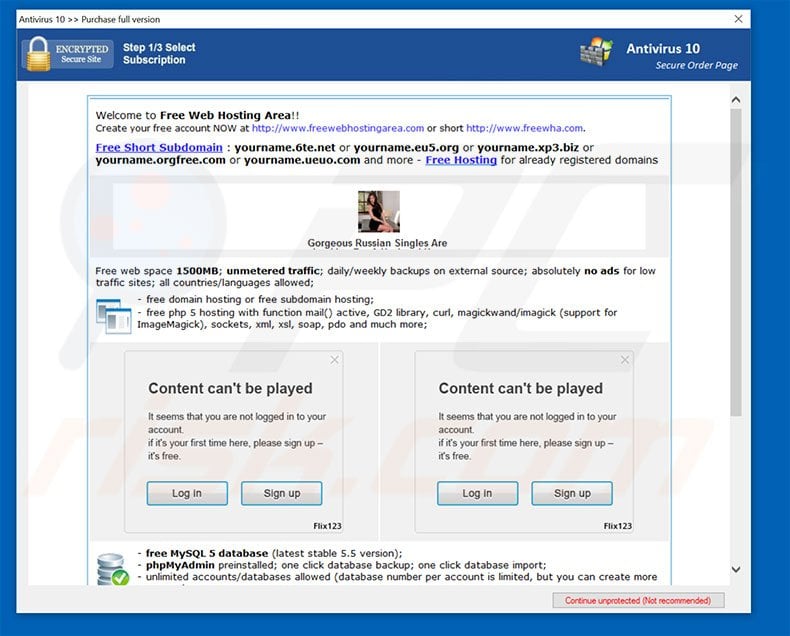Image resolution: width=790 pixels, height=636 pixels.
Task: Close the right Content can't be played box
Action: tap(625, 360)
